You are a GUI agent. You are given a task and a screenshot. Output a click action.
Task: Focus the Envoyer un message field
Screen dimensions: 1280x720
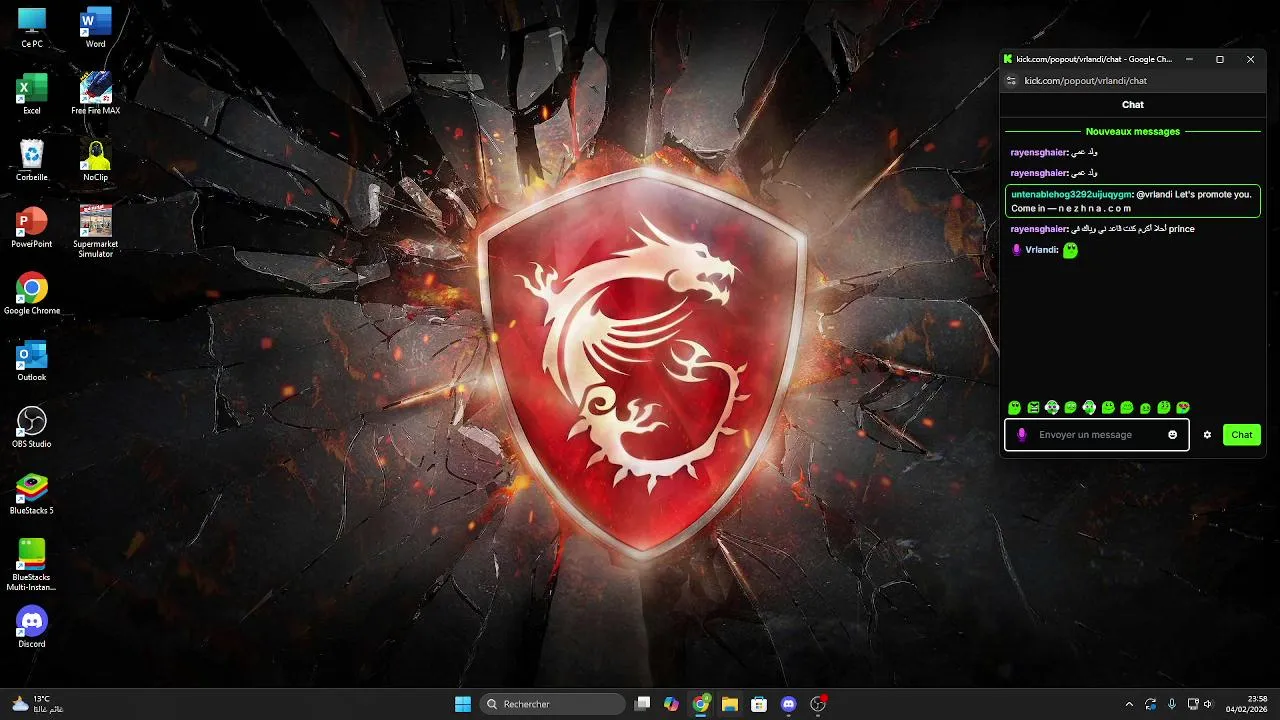[1097, 435]
